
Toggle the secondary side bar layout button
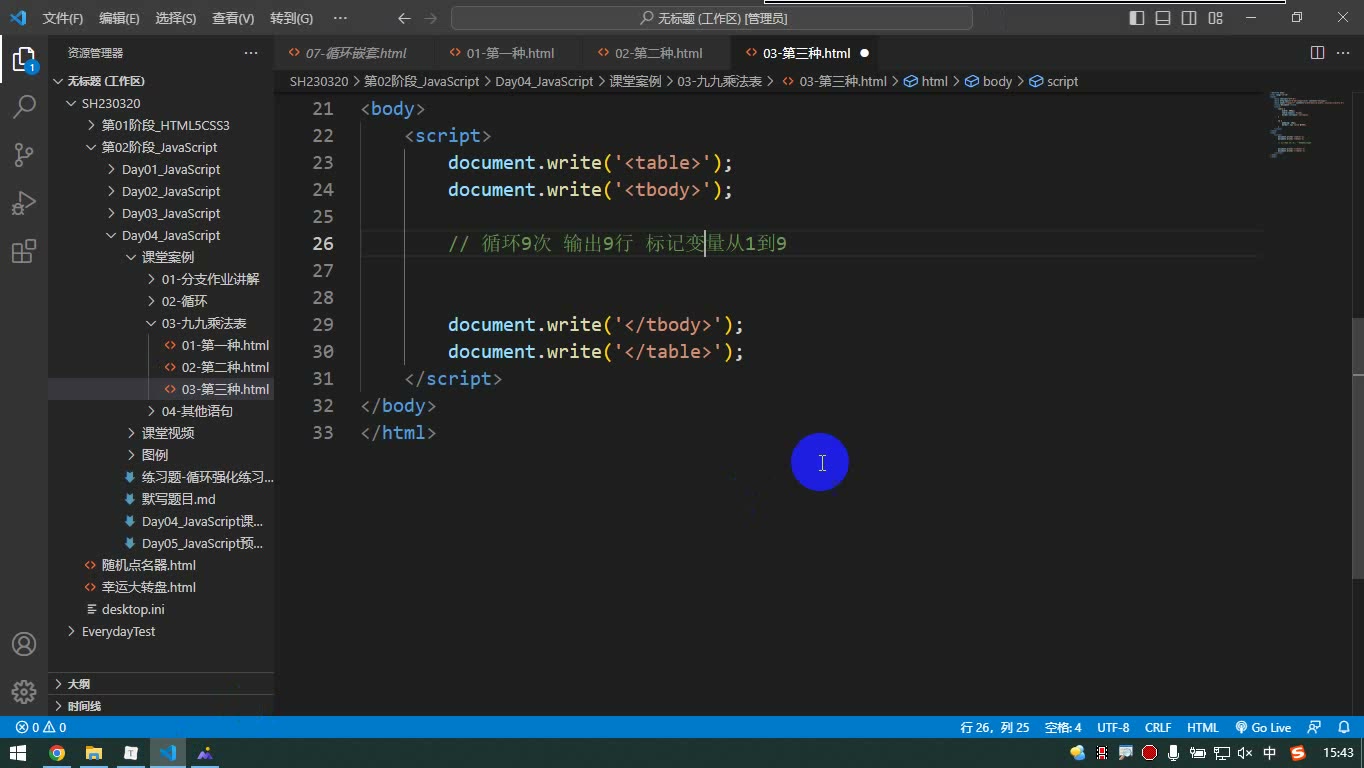click(x=1189, y=18)
